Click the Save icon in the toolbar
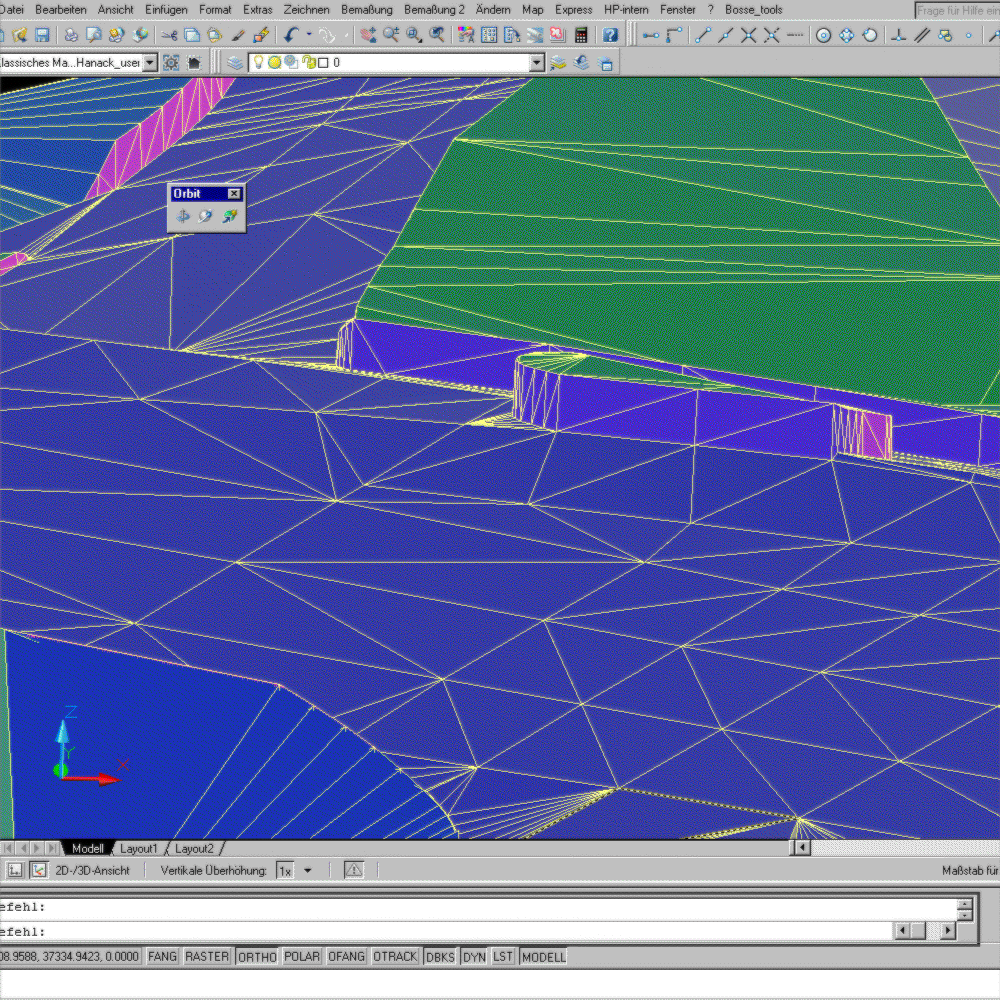 (x=42, y=35)
